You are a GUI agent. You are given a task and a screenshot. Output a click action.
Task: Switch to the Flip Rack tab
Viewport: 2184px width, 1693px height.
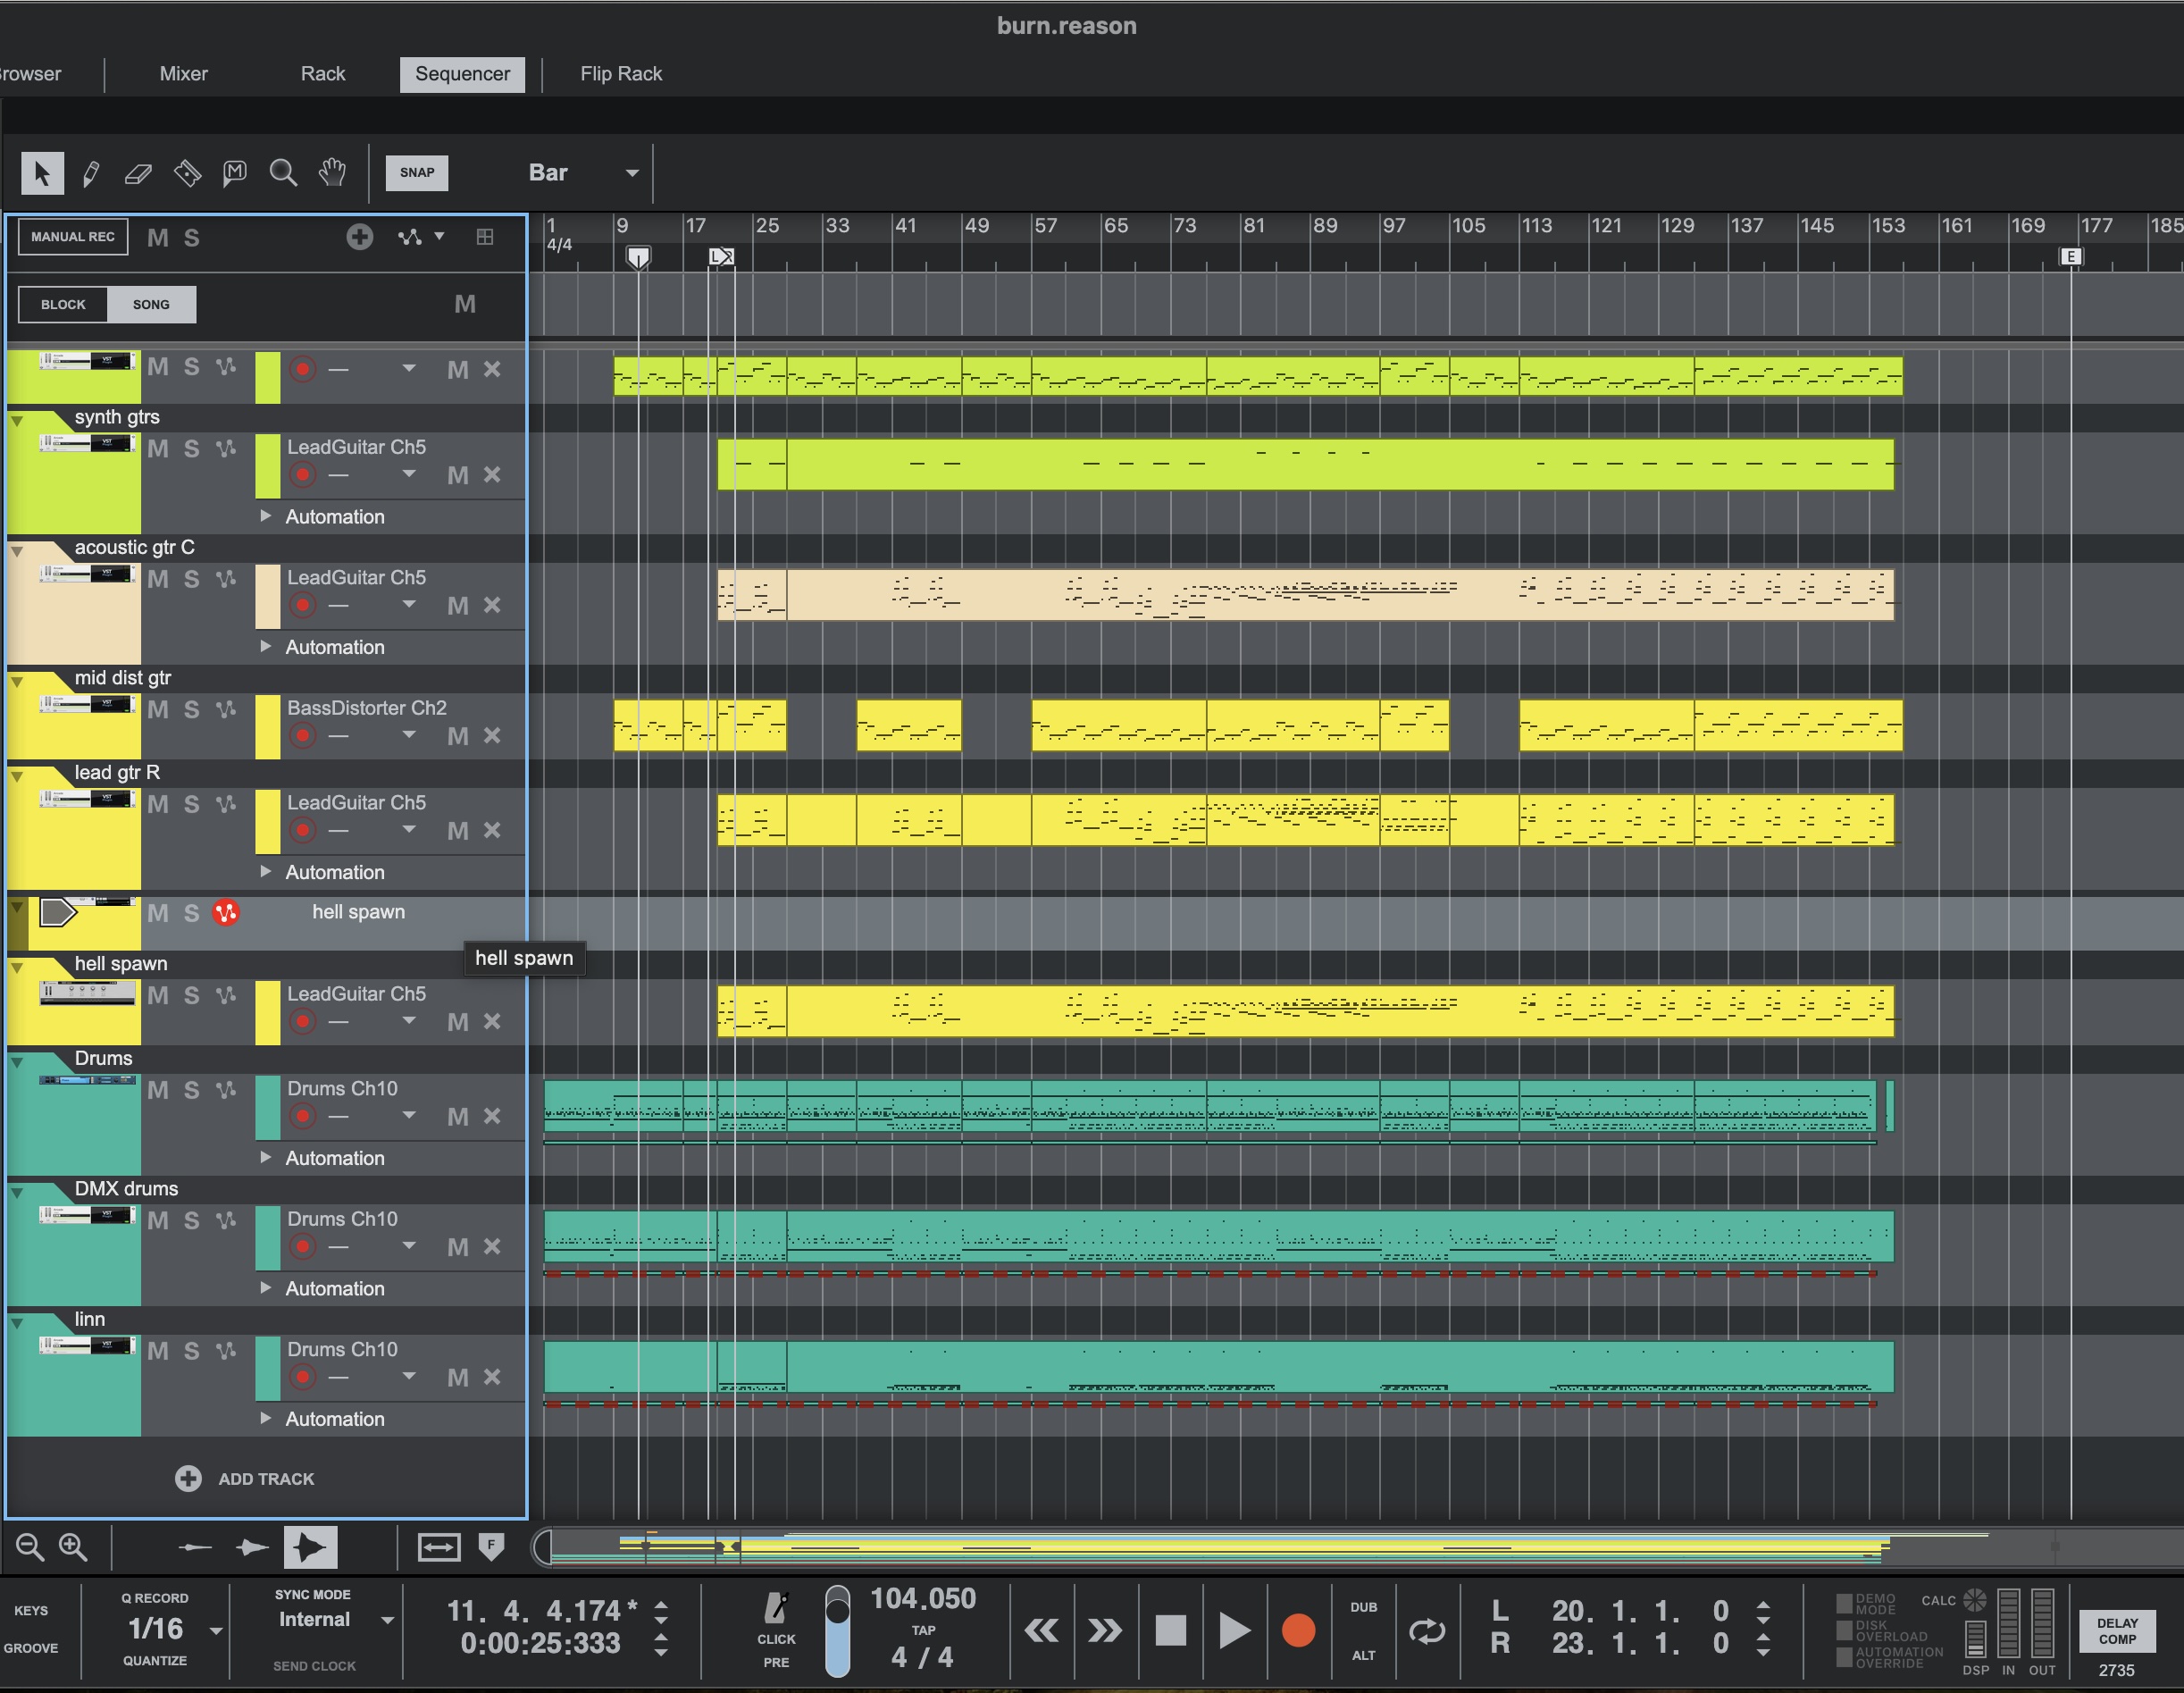point(621,74)
